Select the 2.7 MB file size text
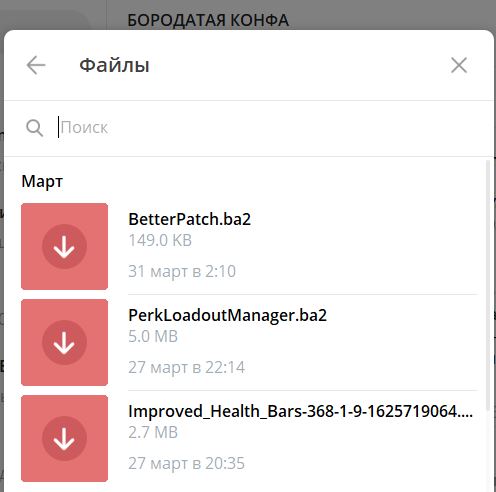Image resolution: width=496 pixels, height=492 pixels. 153,432
